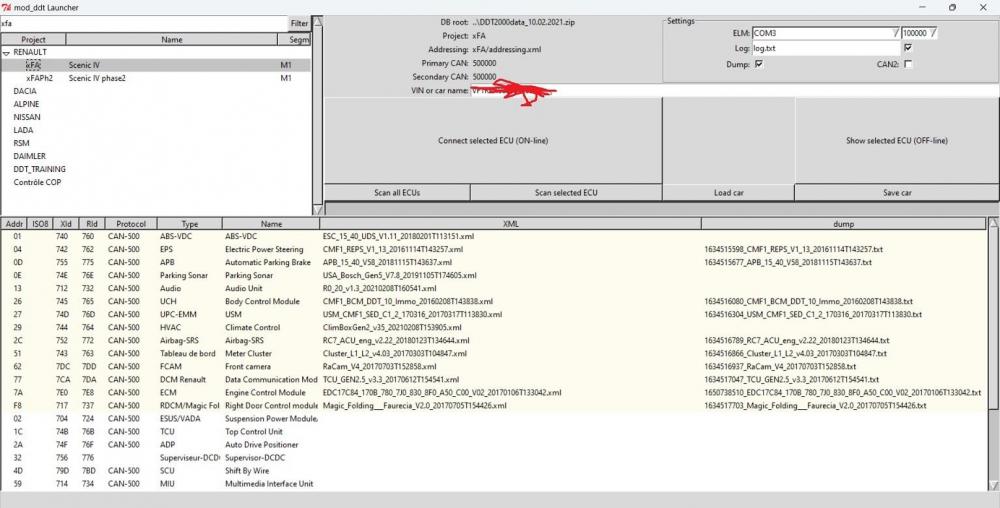The height and width of the screenshot is (508, 1000).
Task: Select the ALPINE brand in tree
Action: click(x=26, y=104)
